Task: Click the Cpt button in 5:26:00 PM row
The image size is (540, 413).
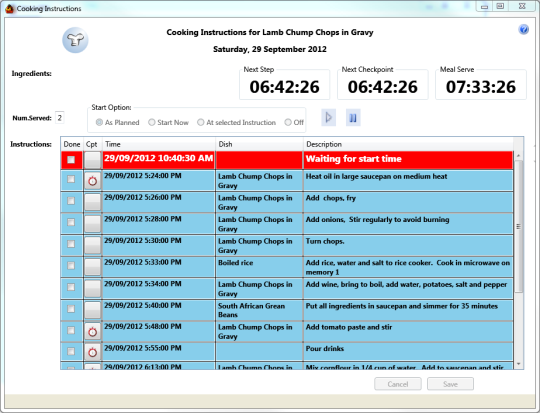Action: [x=93, y=202]
